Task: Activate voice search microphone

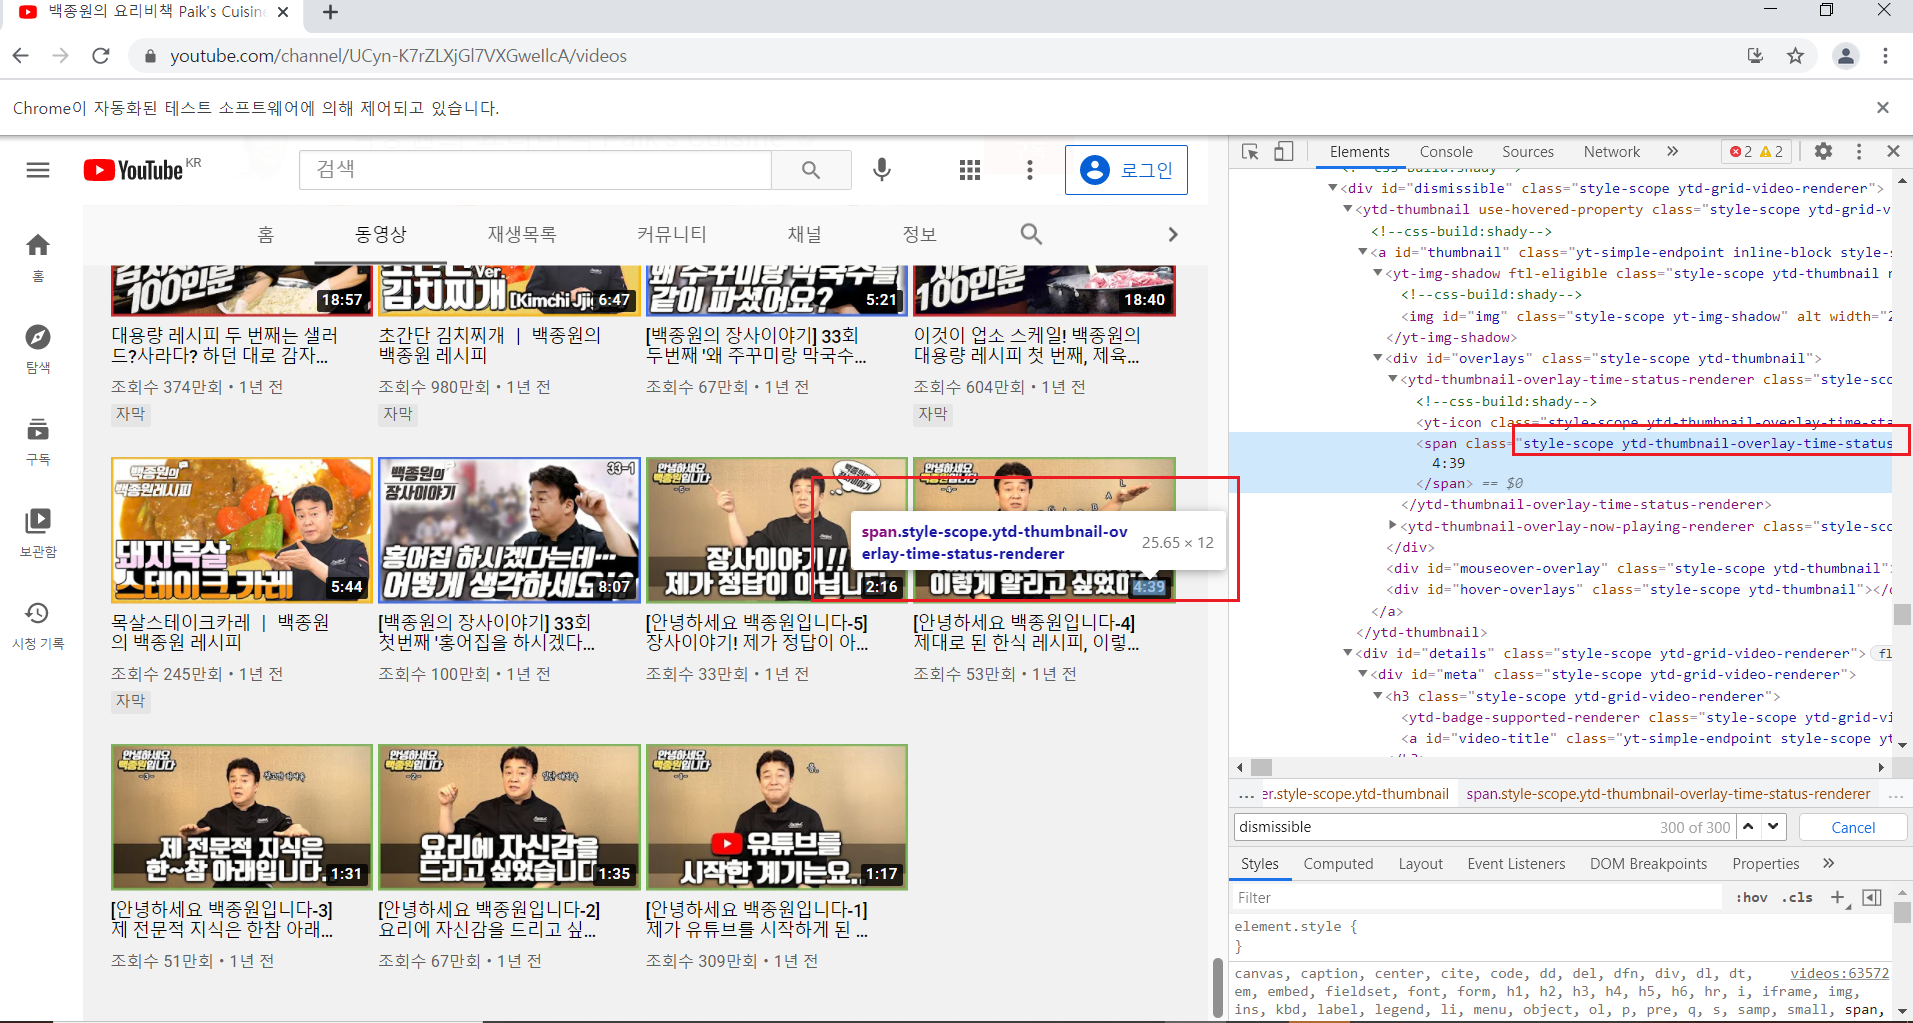Action: coord(881,170)
